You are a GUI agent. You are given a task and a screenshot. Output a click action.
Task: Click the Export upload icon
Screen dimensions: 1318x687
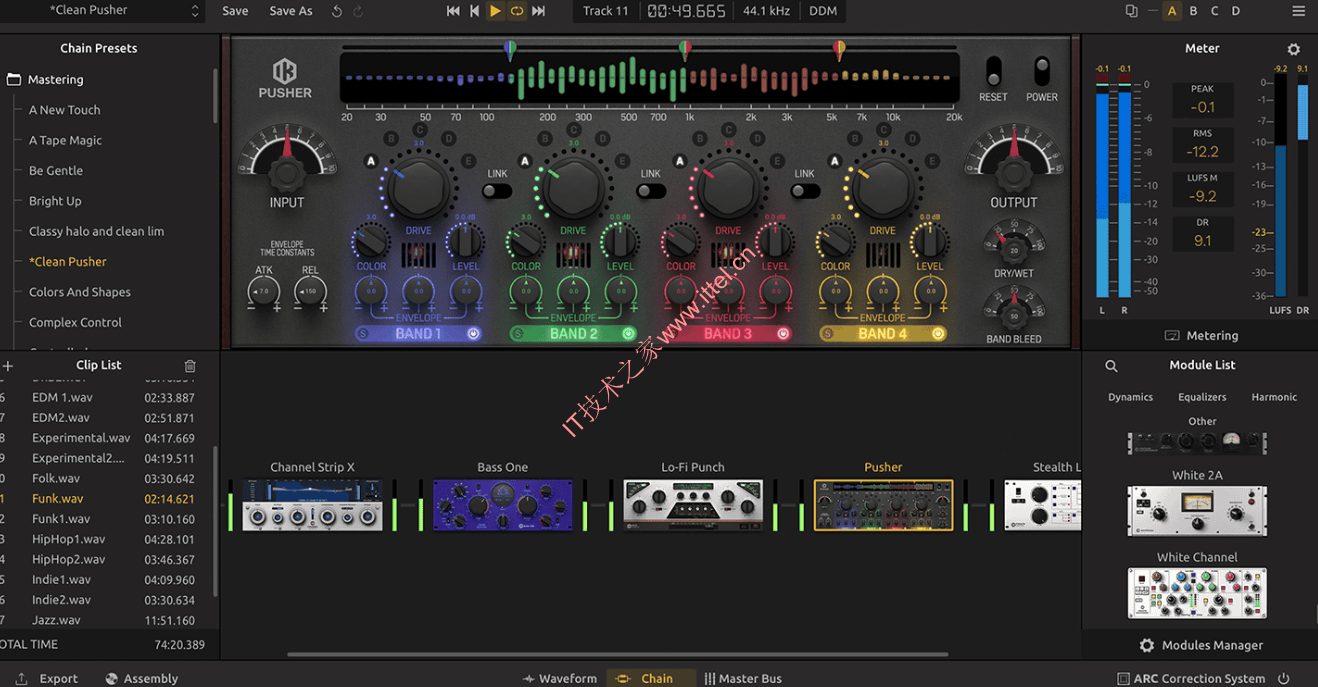coord(21,679)
